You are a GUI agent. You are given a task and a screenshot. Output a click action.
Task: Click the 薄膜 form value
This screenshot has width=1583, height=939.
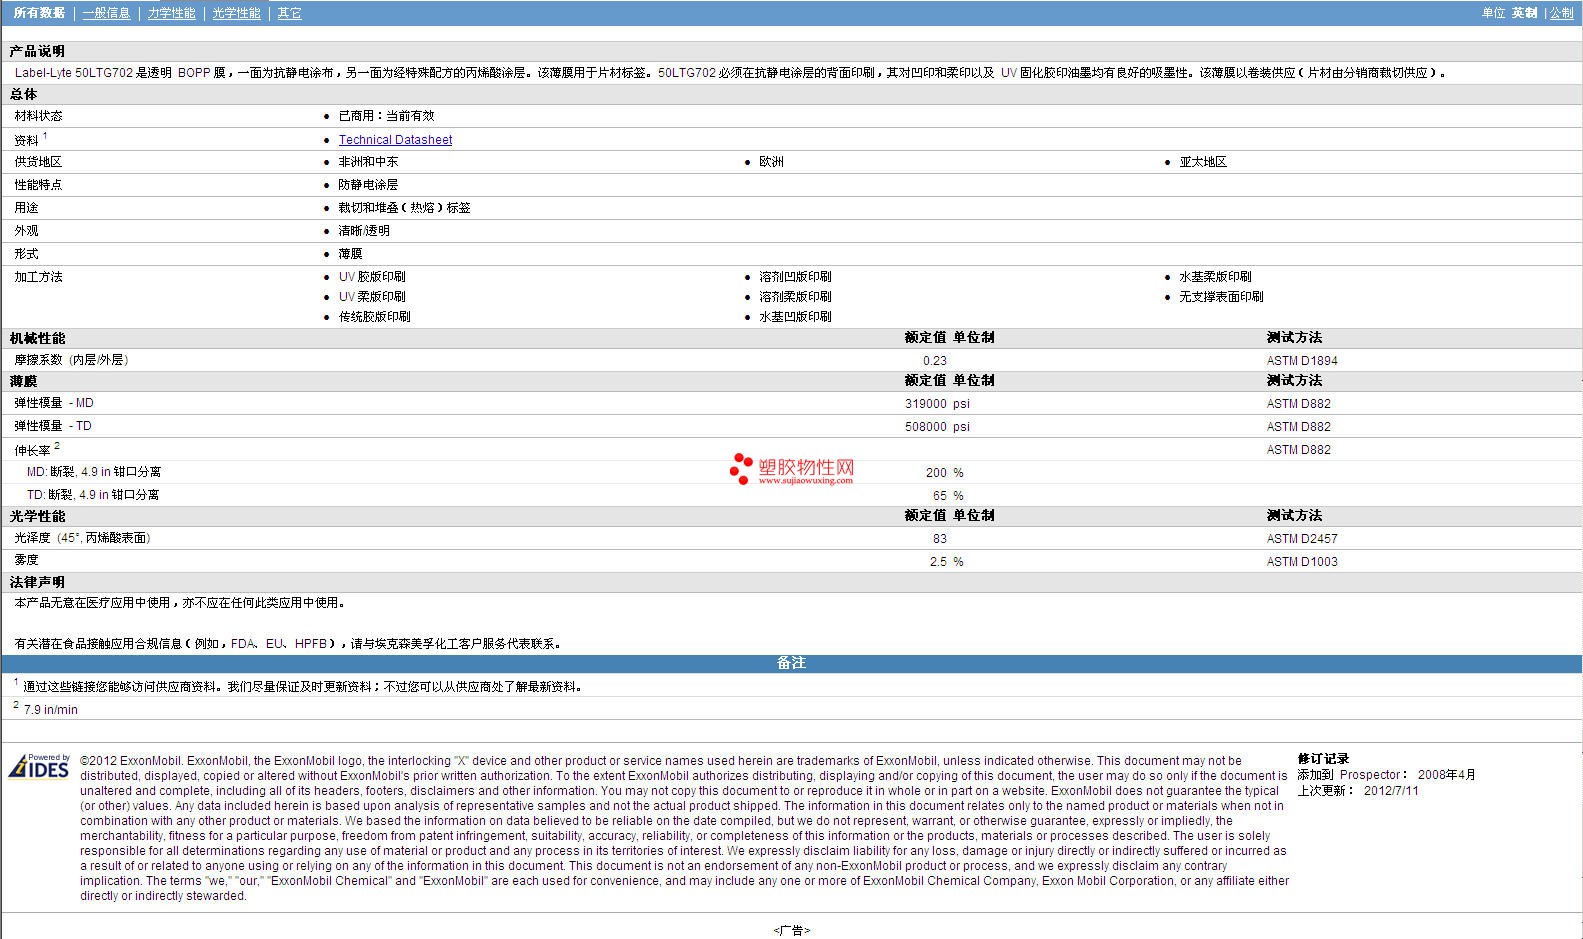(x=350, y=254)
